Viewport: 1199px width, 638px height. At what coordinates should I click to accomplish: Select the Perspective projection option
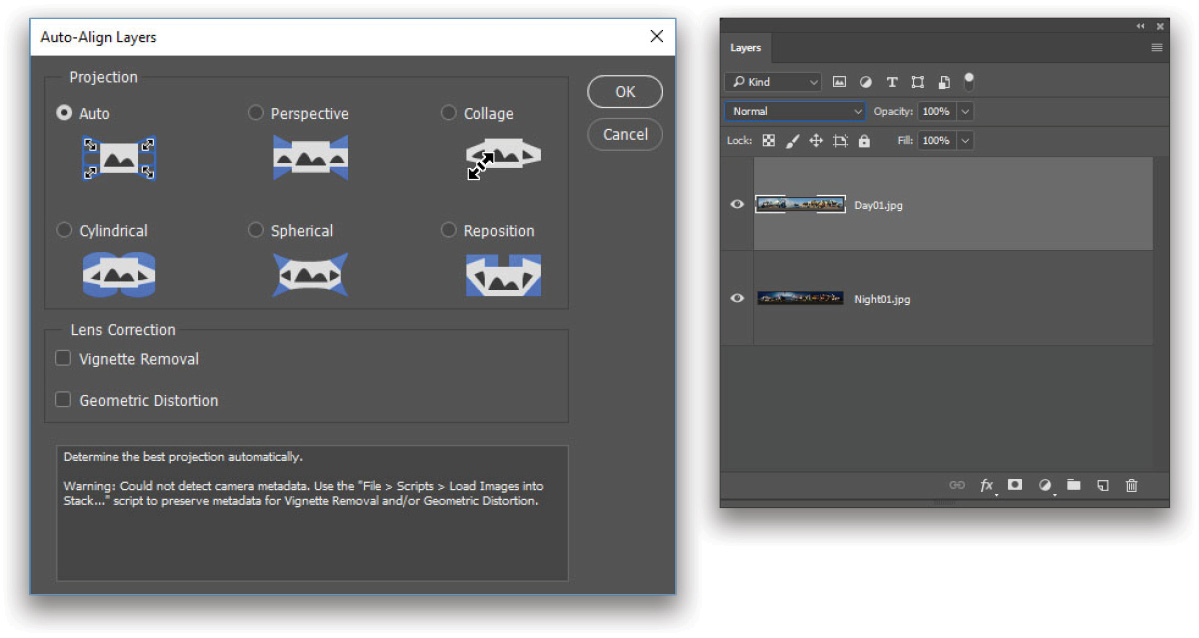[256, 113]
